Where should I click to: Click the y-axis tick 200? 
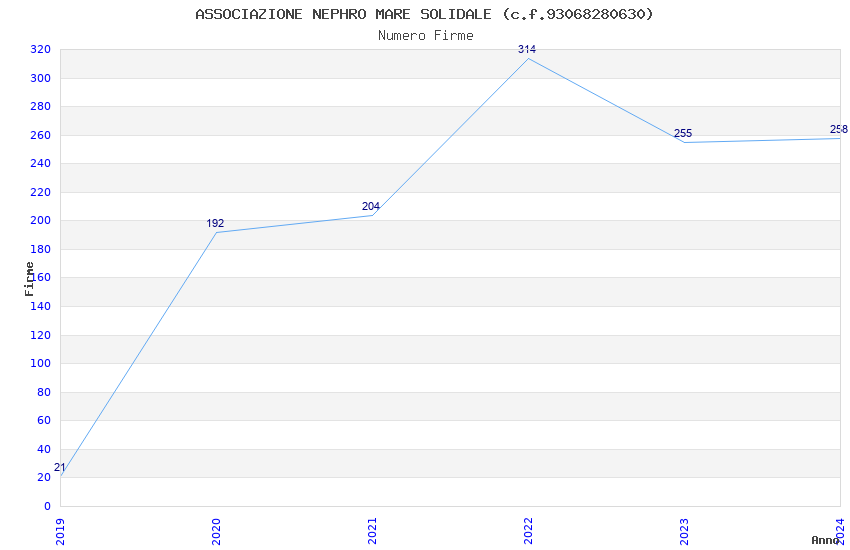point(41,221)
